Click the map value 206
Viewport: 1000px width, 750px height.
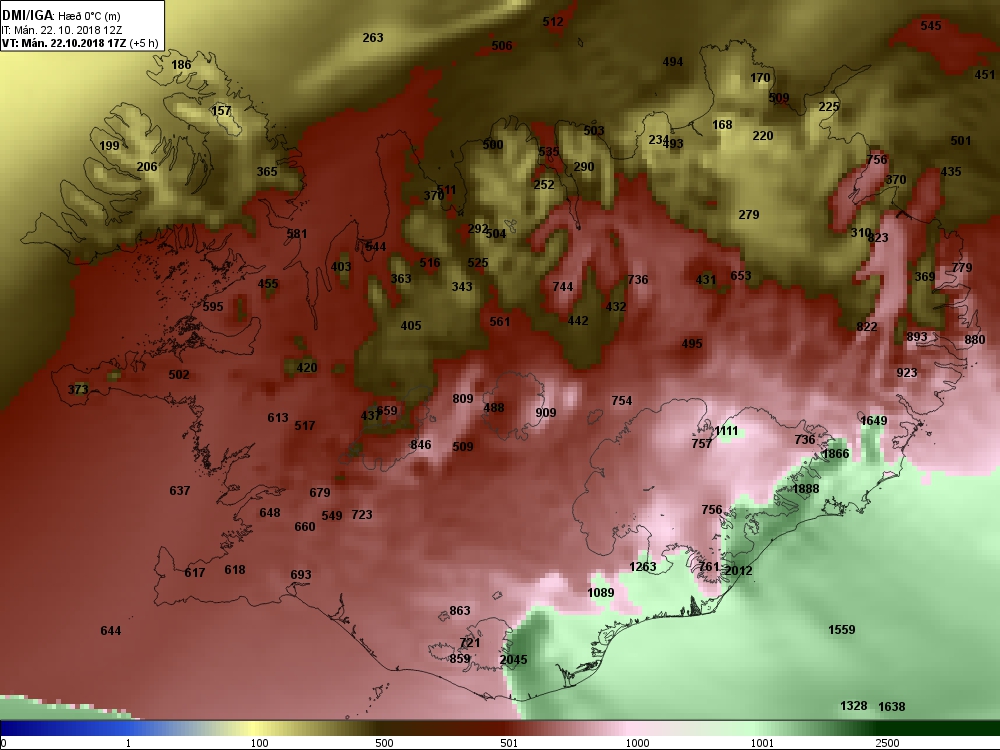tap(147, 166)
